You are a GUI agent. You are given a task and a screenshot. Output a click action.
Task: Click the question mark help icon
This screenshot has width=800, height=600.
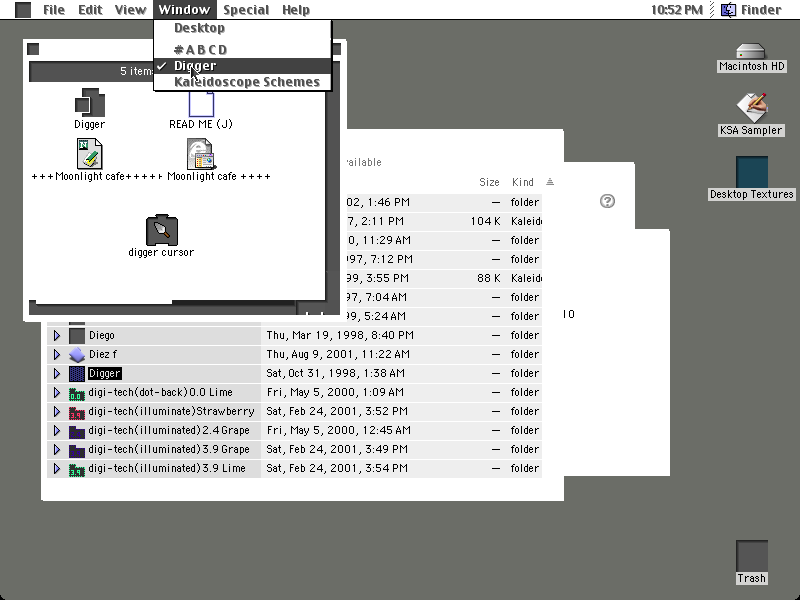pos(607,201)
